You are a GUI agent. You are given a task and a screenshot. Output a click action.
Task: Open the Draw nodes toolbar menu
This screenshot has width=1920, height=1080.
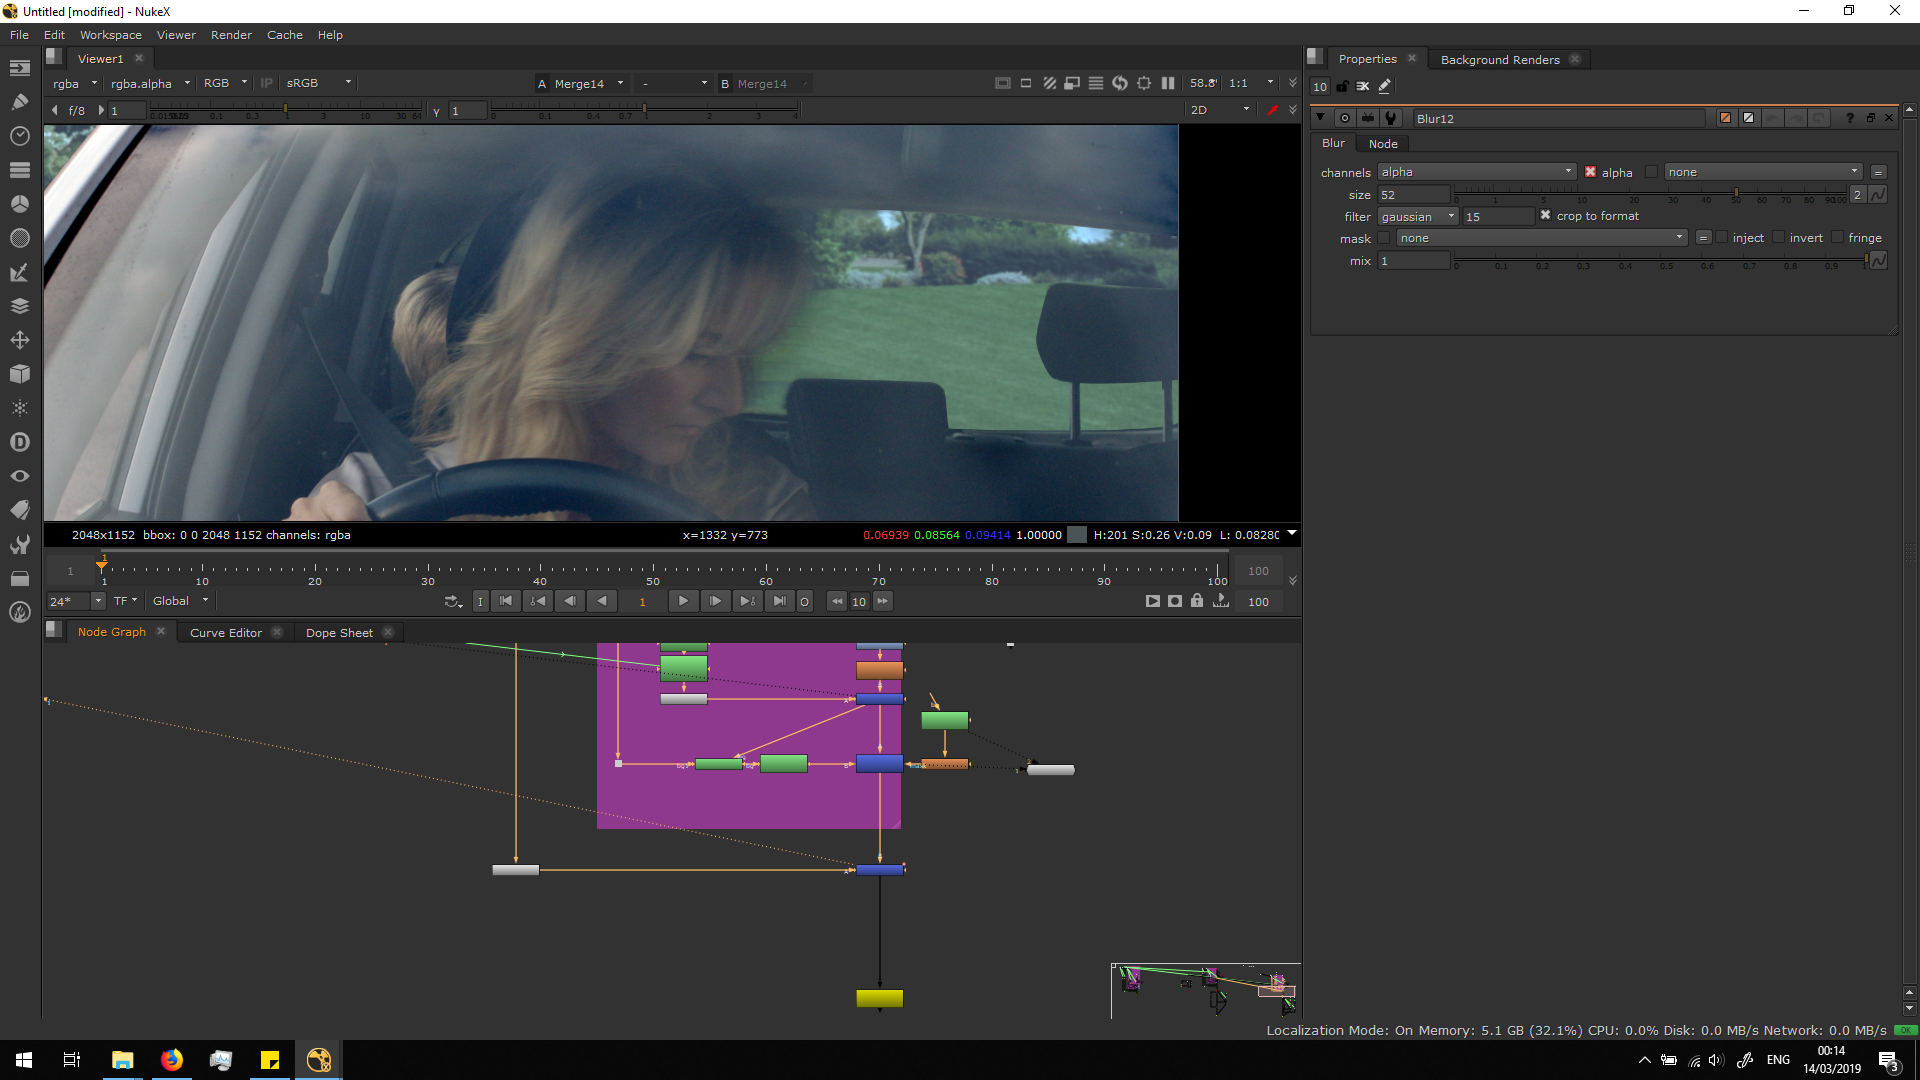coord(19,101)
